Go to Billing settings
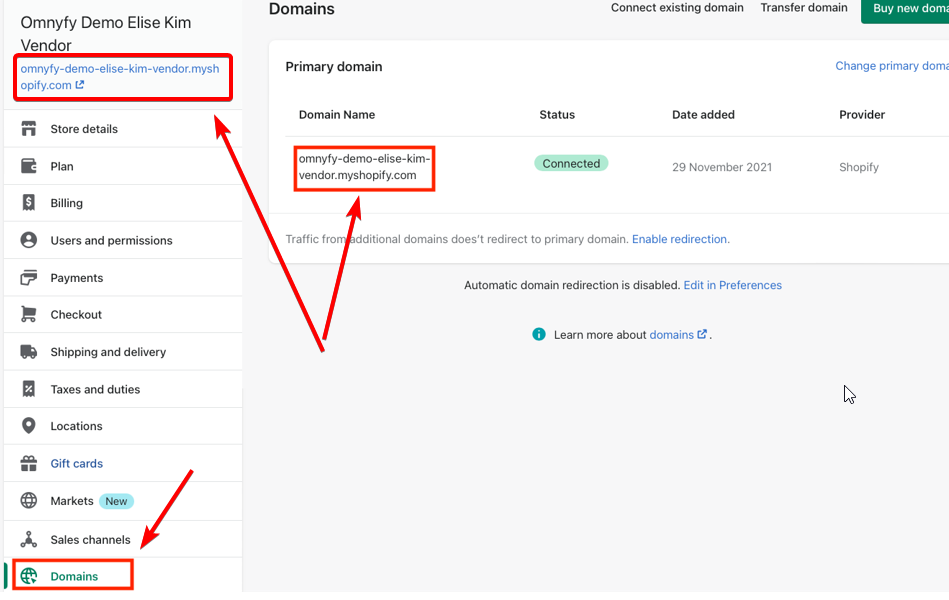Viewport: 949px width, 600px height. pyautogui.click(x=123, y=203)
